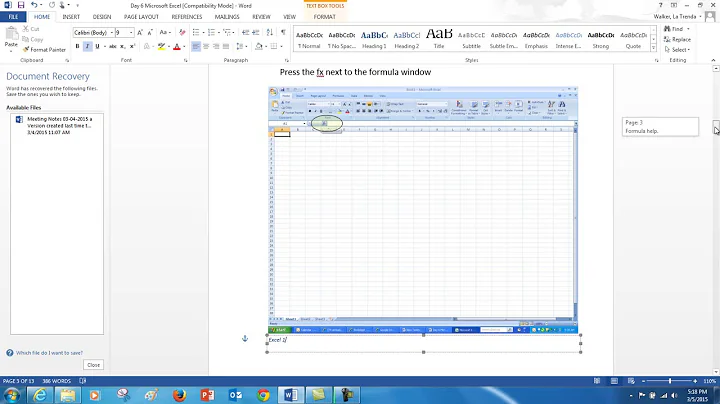The width and height of the screenshot is (720, 404).
Task: Toggle strikethrough formatting
Action: [112, 46]
